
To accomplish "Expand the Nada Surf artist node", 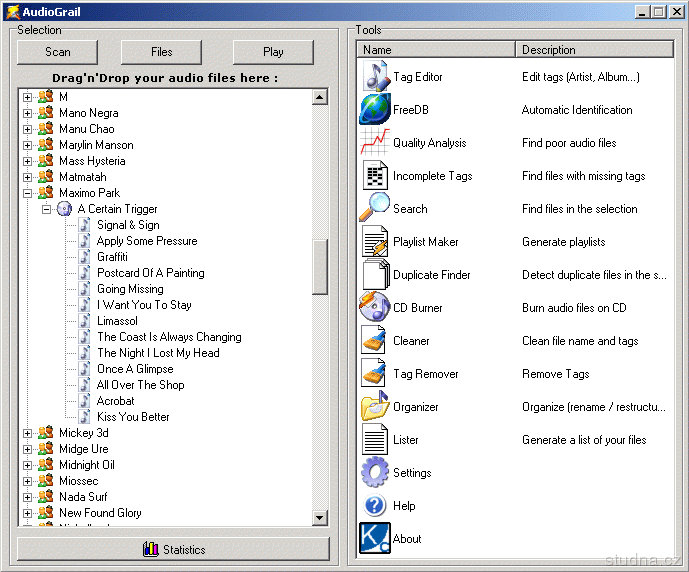I will tap(28, 497).
